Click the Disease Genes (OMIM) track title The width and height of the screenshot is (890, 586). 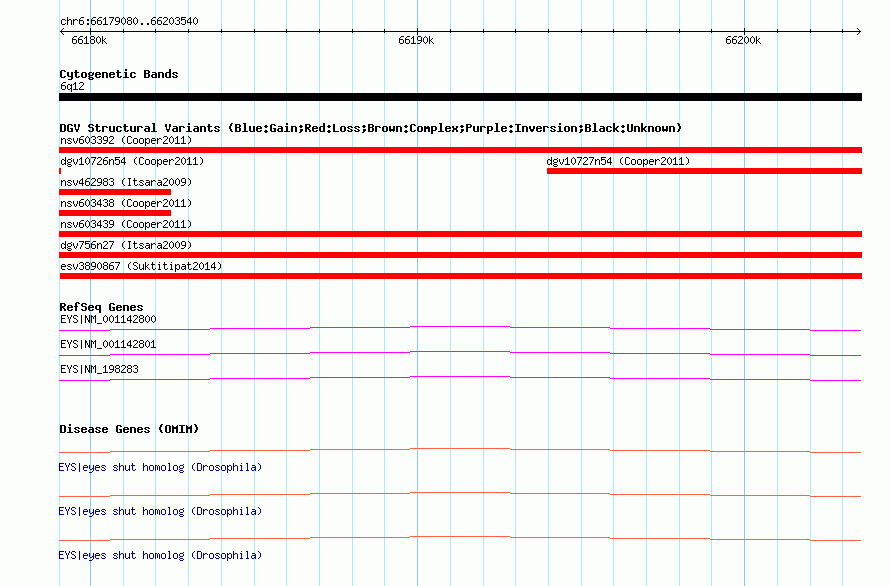[129, 429]
